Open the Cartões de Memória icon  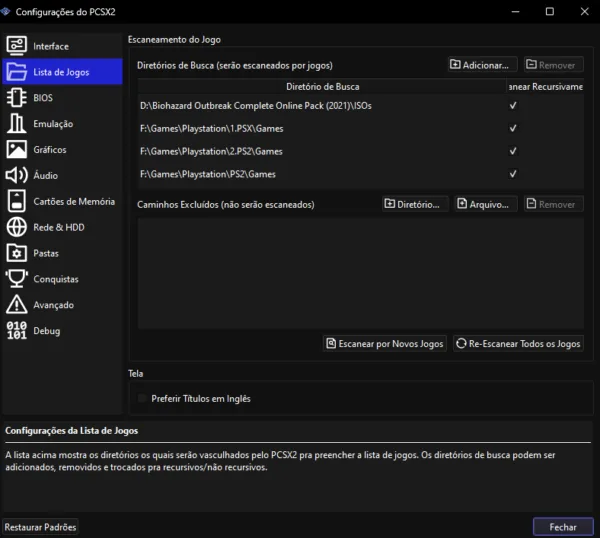tap(16, 201)
